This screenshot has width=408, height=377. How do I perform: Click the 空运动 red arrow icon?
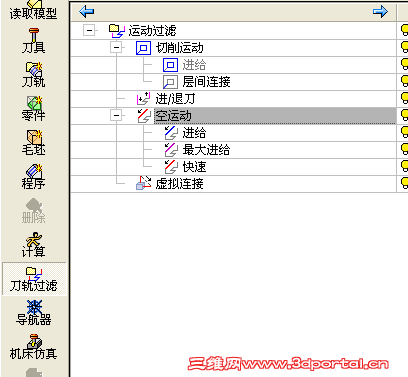pos(144,116)
